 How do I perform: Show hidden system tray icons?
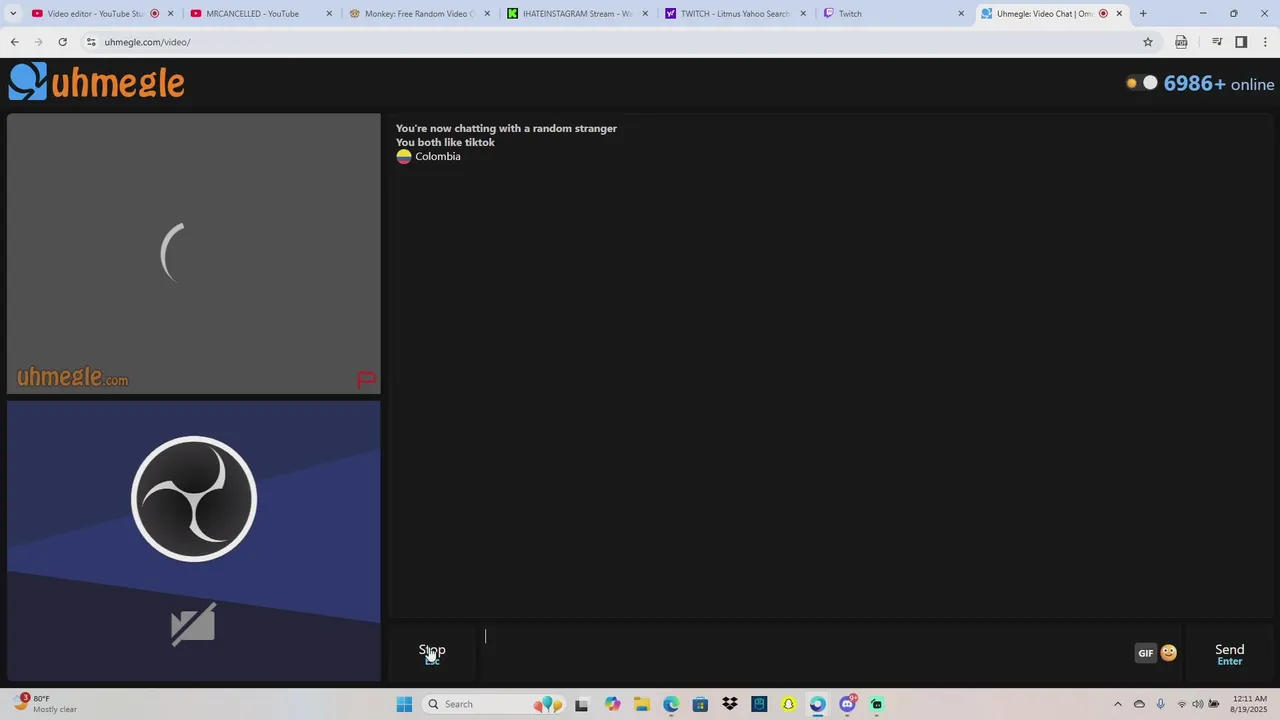[x=1118, y=704]
